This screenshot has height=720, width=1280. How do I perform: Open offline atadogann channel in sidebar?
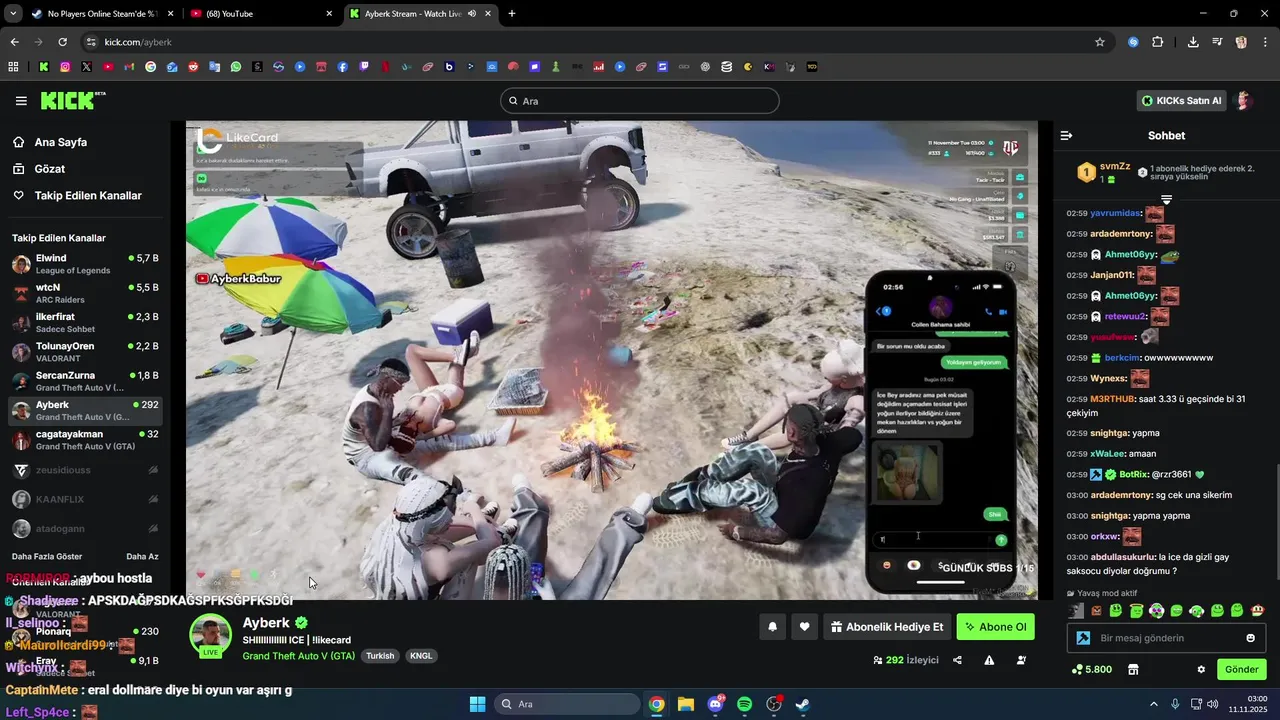pyautogui.click(x=85, y=529)
